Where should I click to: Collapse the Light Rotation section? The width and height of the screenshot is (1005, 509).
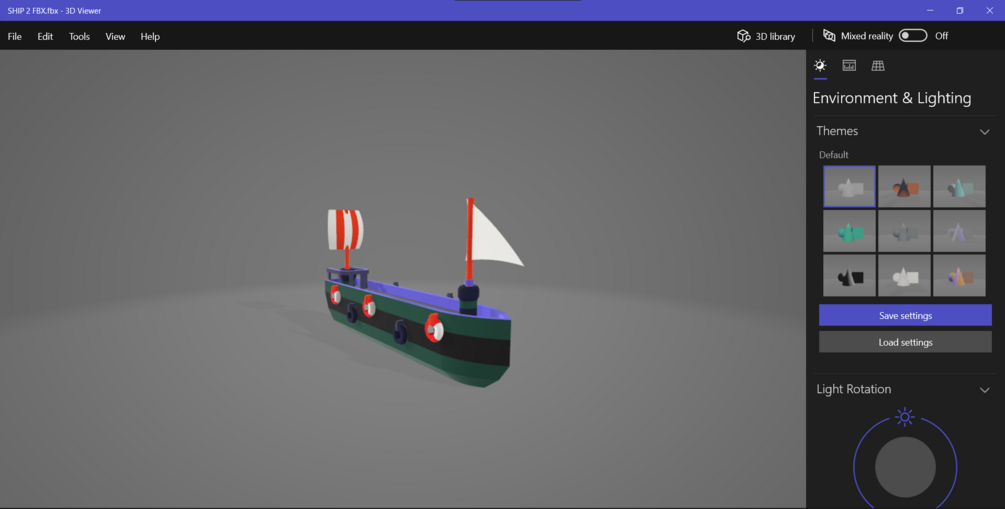pyautogui.click(x=984, y=390)
